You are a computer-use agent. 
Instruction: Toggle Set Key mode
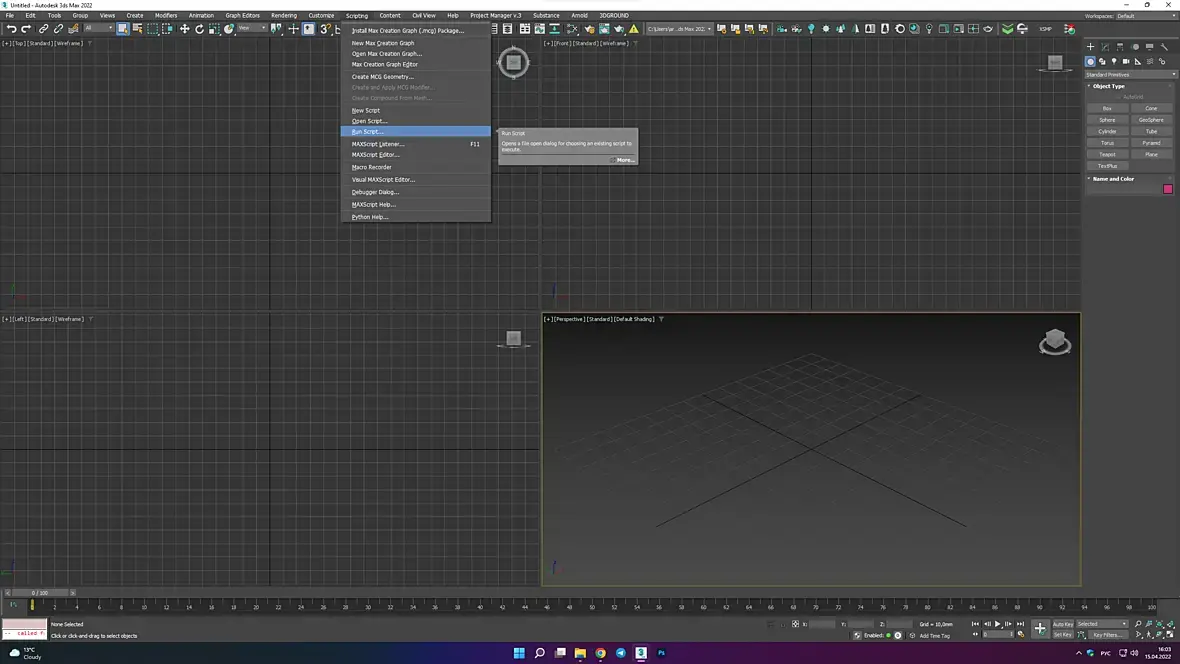pyautogui.click(x=1062, y=635)
